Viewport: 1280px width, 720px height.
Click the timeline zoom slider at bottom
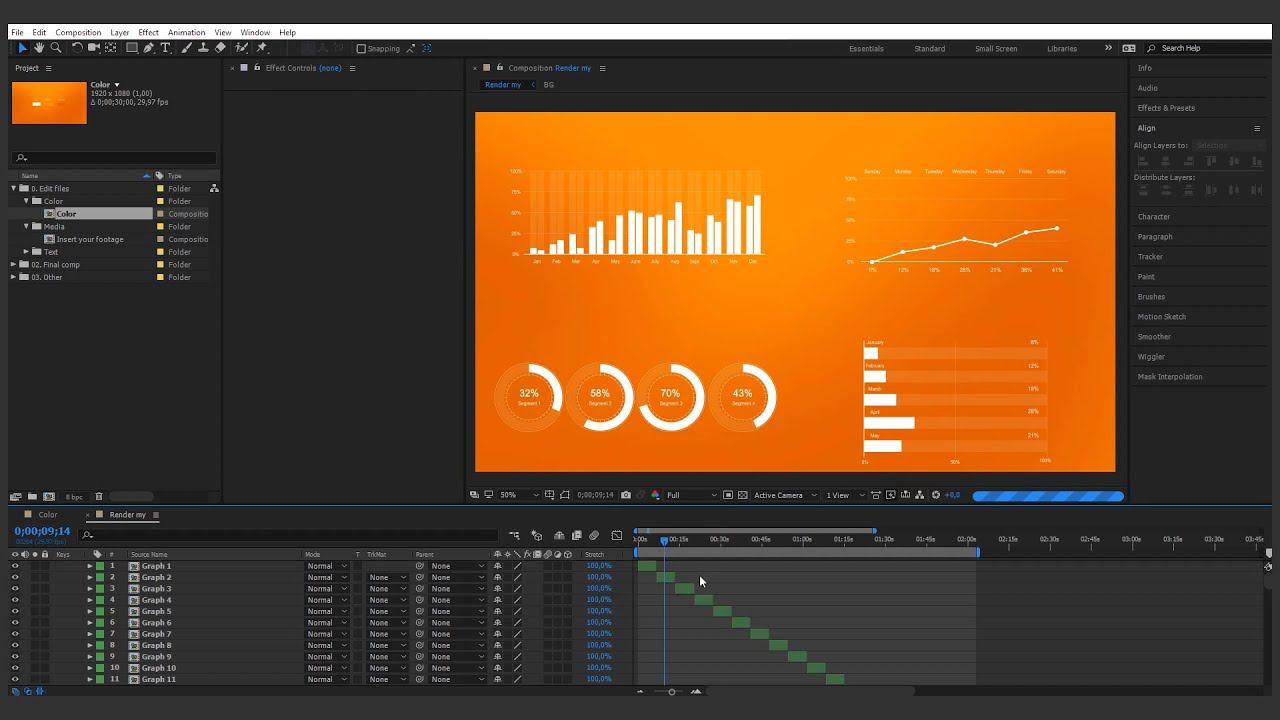(671, 691)
